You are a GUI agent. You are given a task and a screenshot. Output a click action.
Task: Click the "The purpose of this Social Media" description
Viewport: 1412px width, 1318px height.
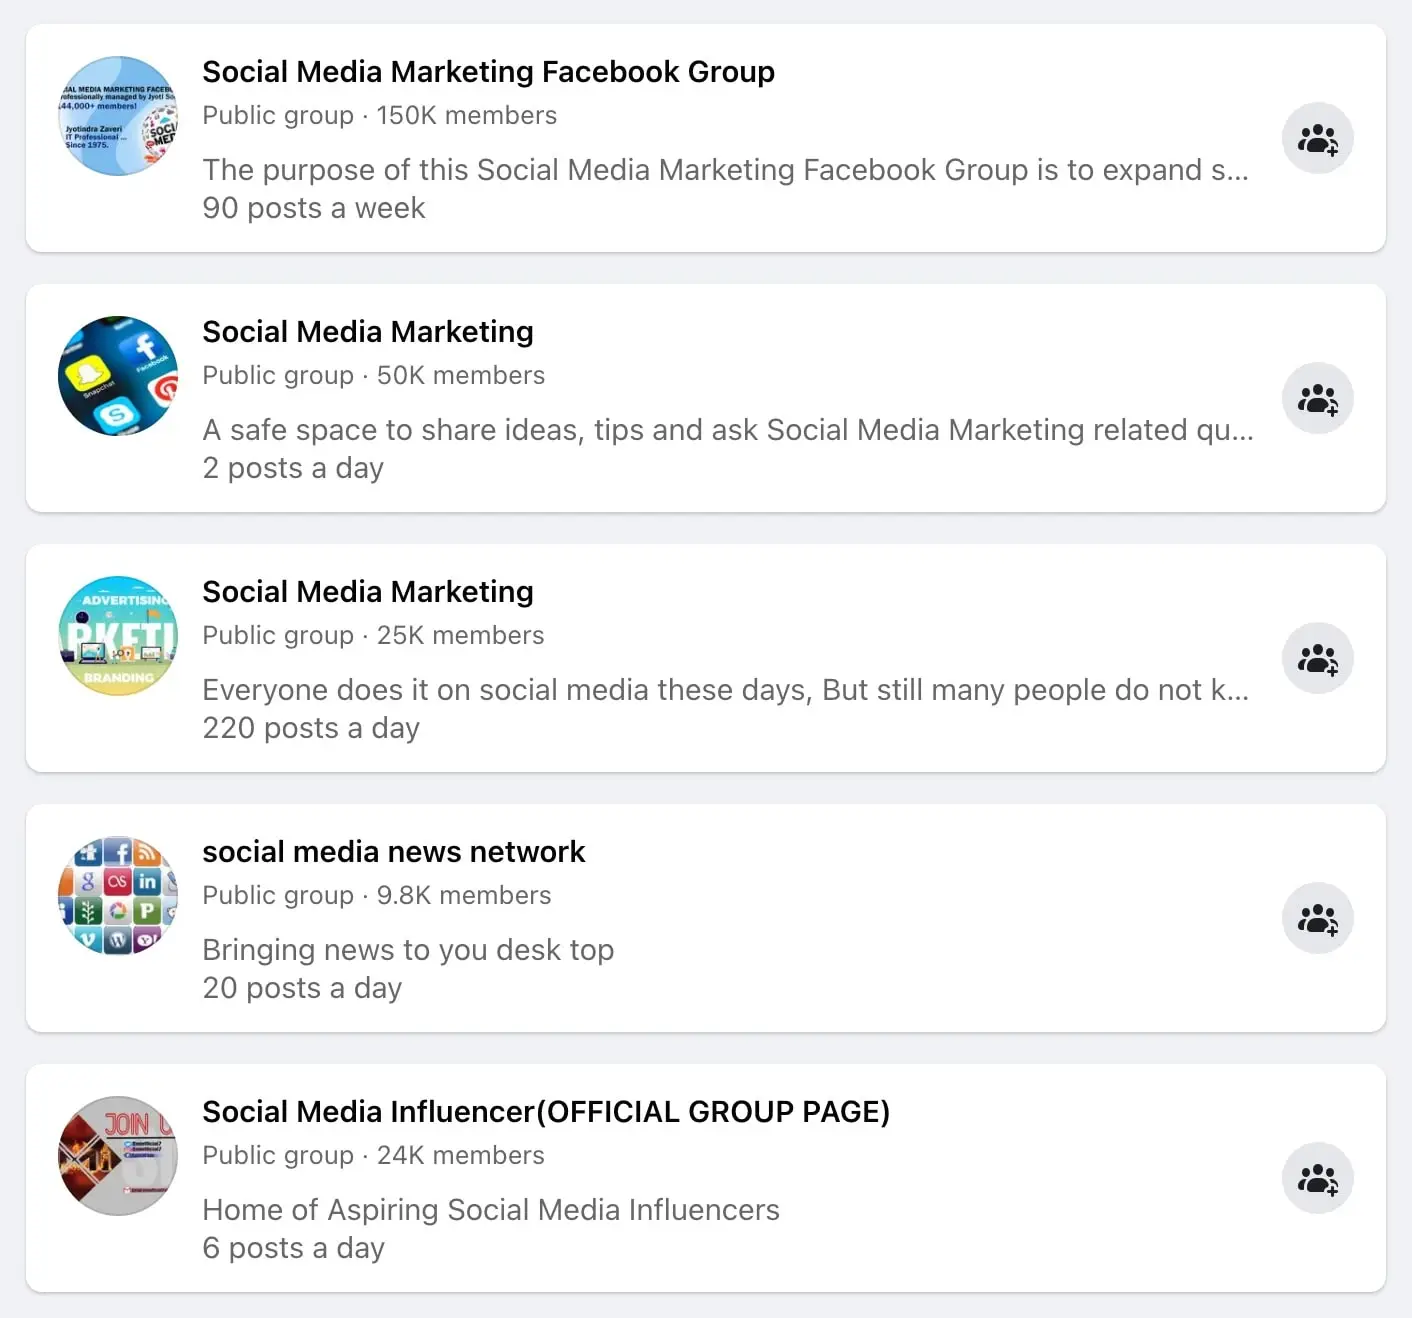[725, 170]
